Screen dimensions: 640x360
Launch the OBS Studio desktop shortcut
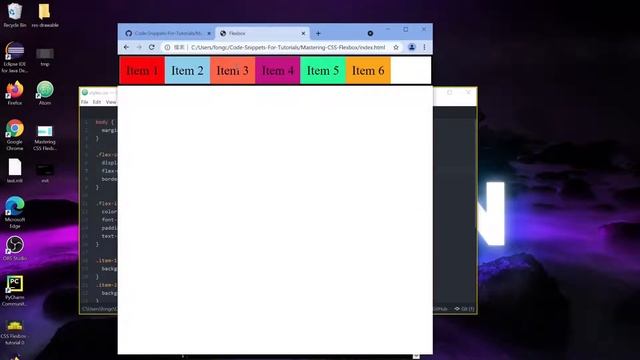[15, 248]
